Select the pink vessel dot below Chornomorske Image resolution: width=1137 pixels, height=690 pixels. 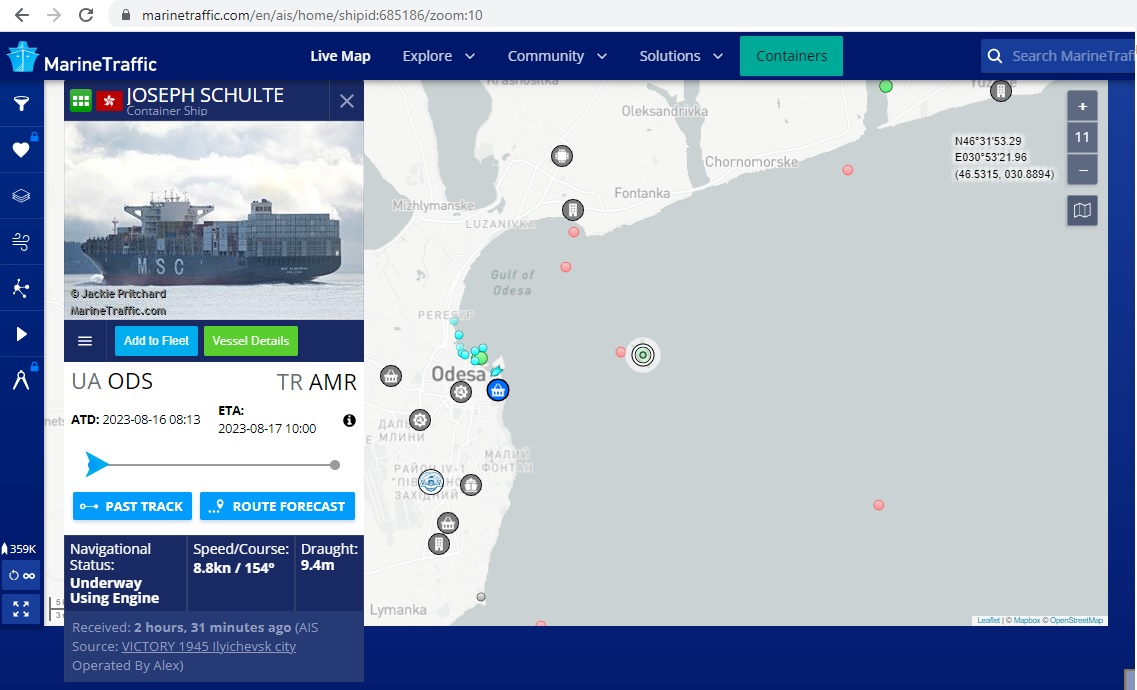pos(848,170)
